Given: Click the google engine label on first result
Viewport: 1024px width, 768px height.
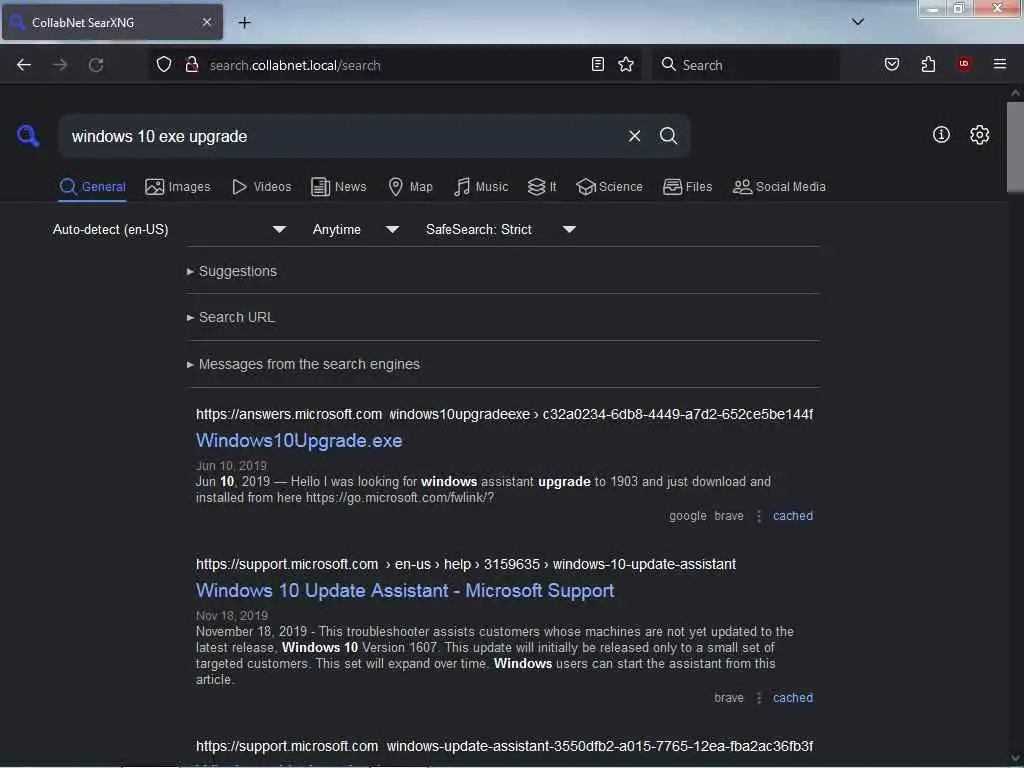Looking at the screenshot, I should click(x=688, y=516).
